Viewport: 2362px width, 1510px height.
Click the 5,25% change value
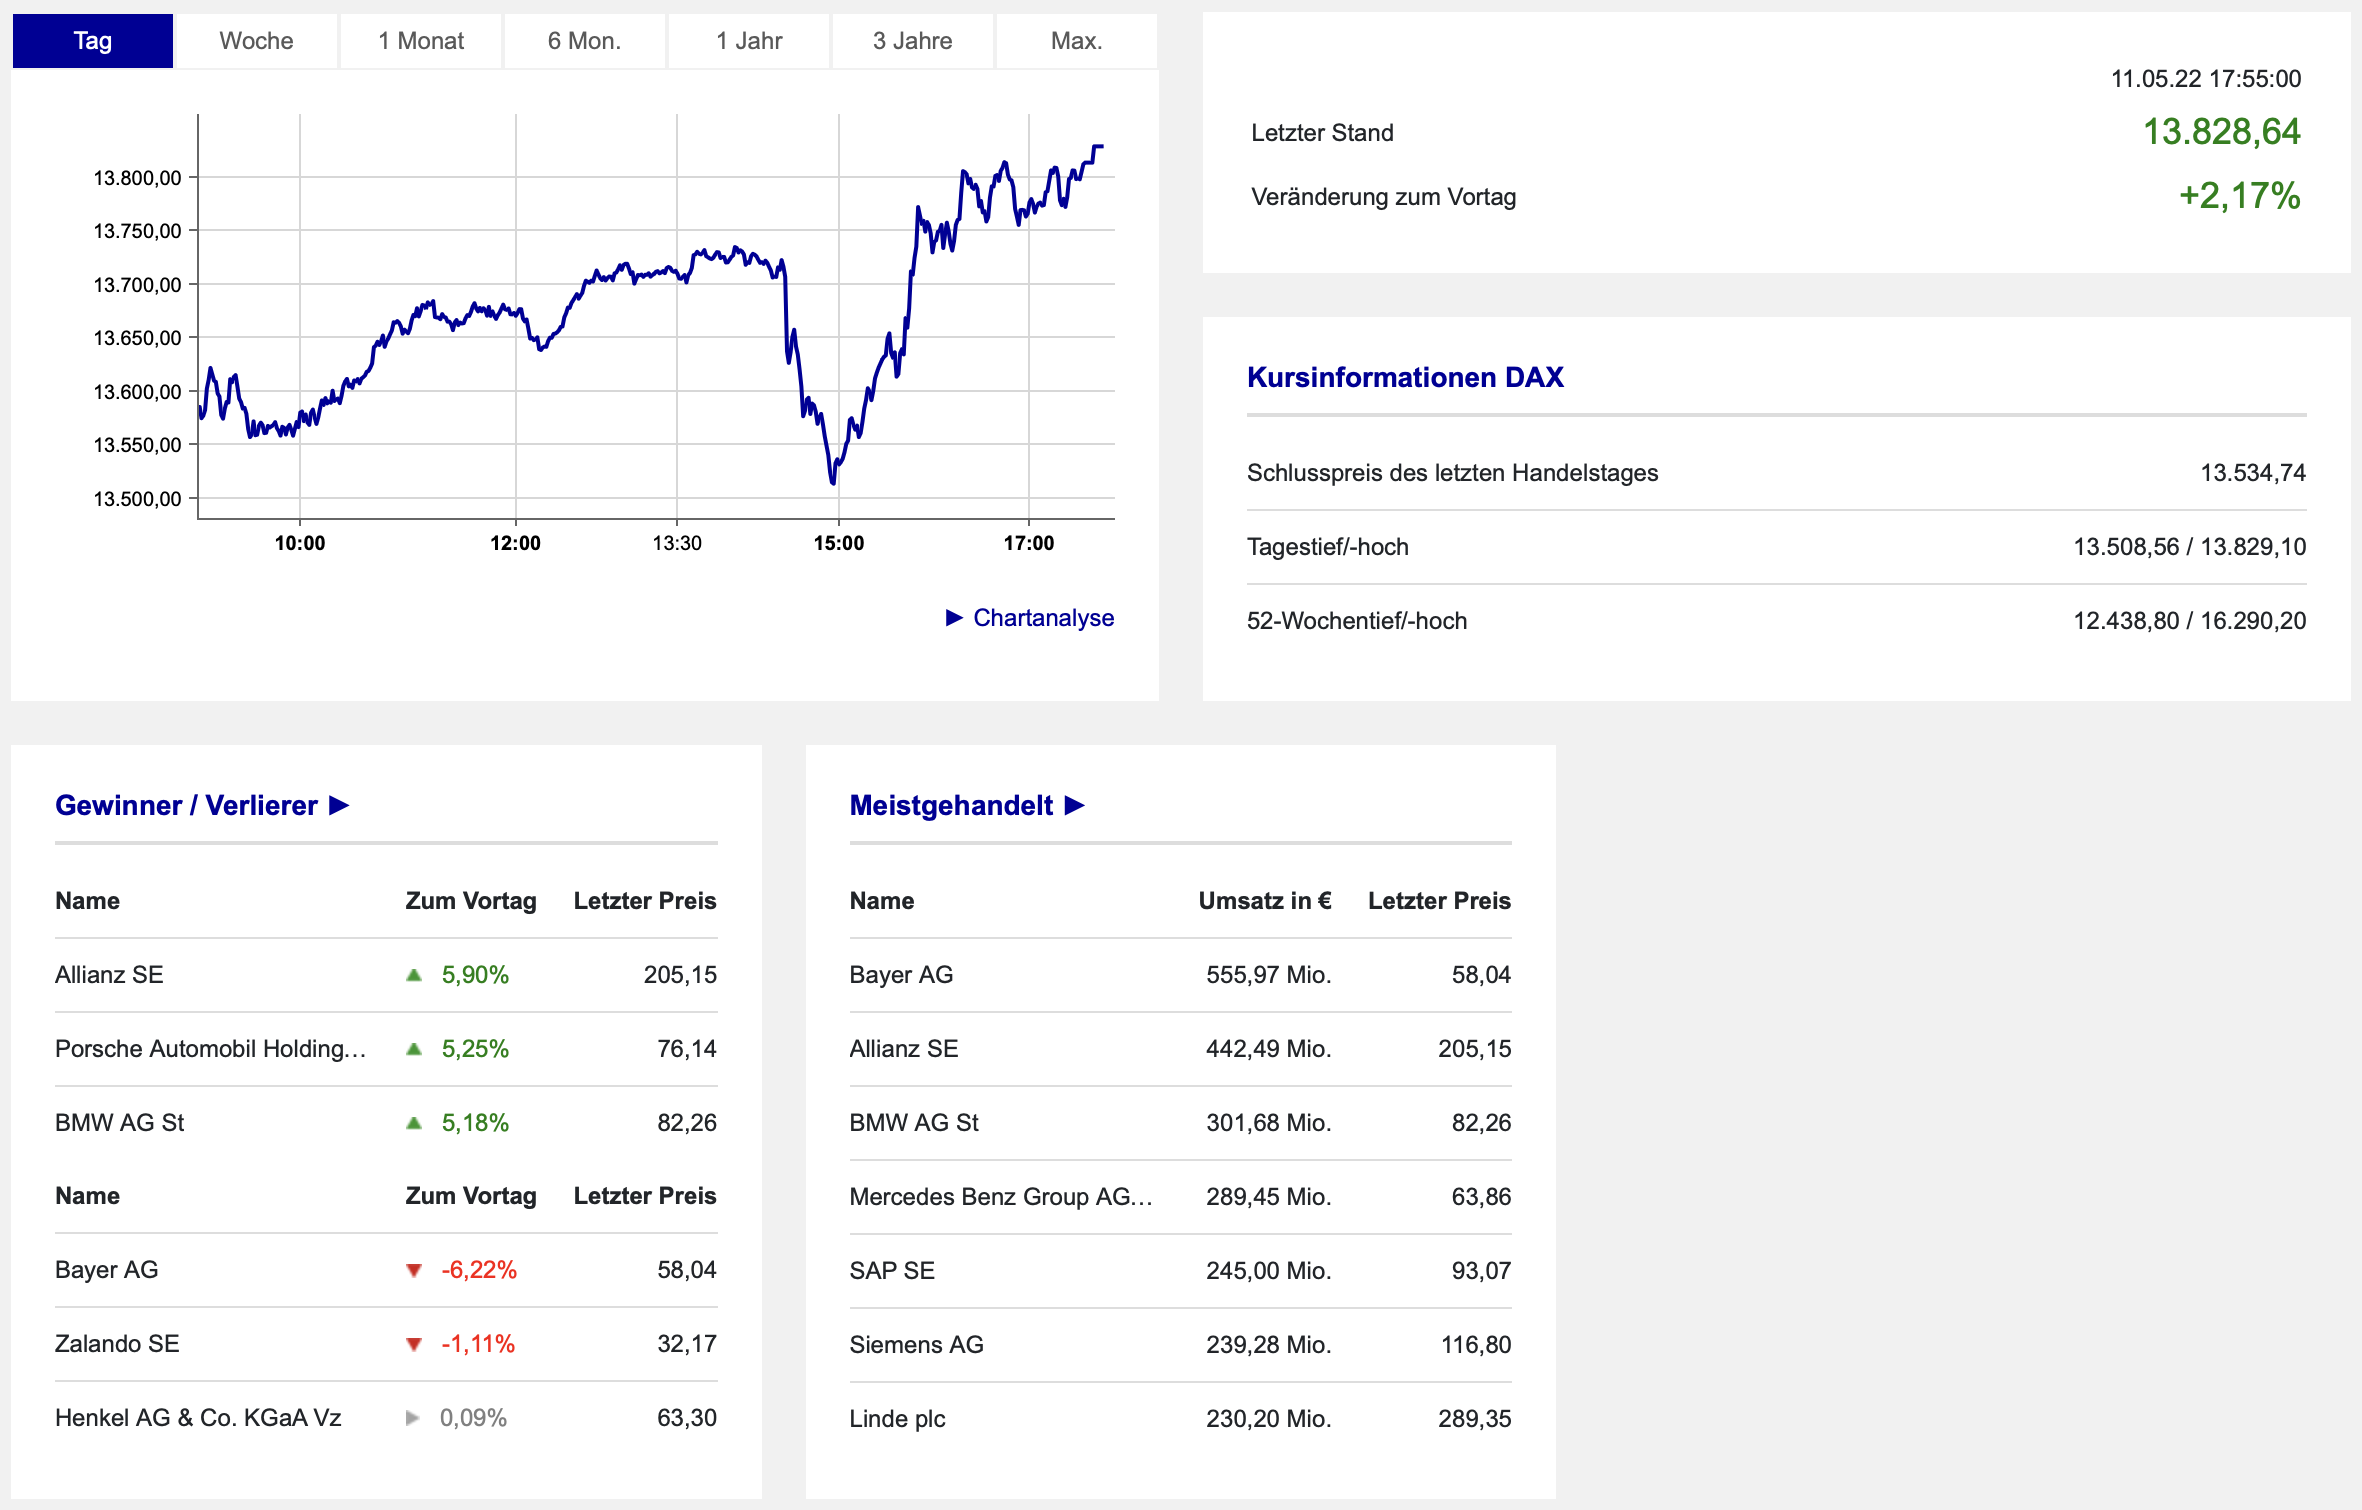pos(475,1049)
